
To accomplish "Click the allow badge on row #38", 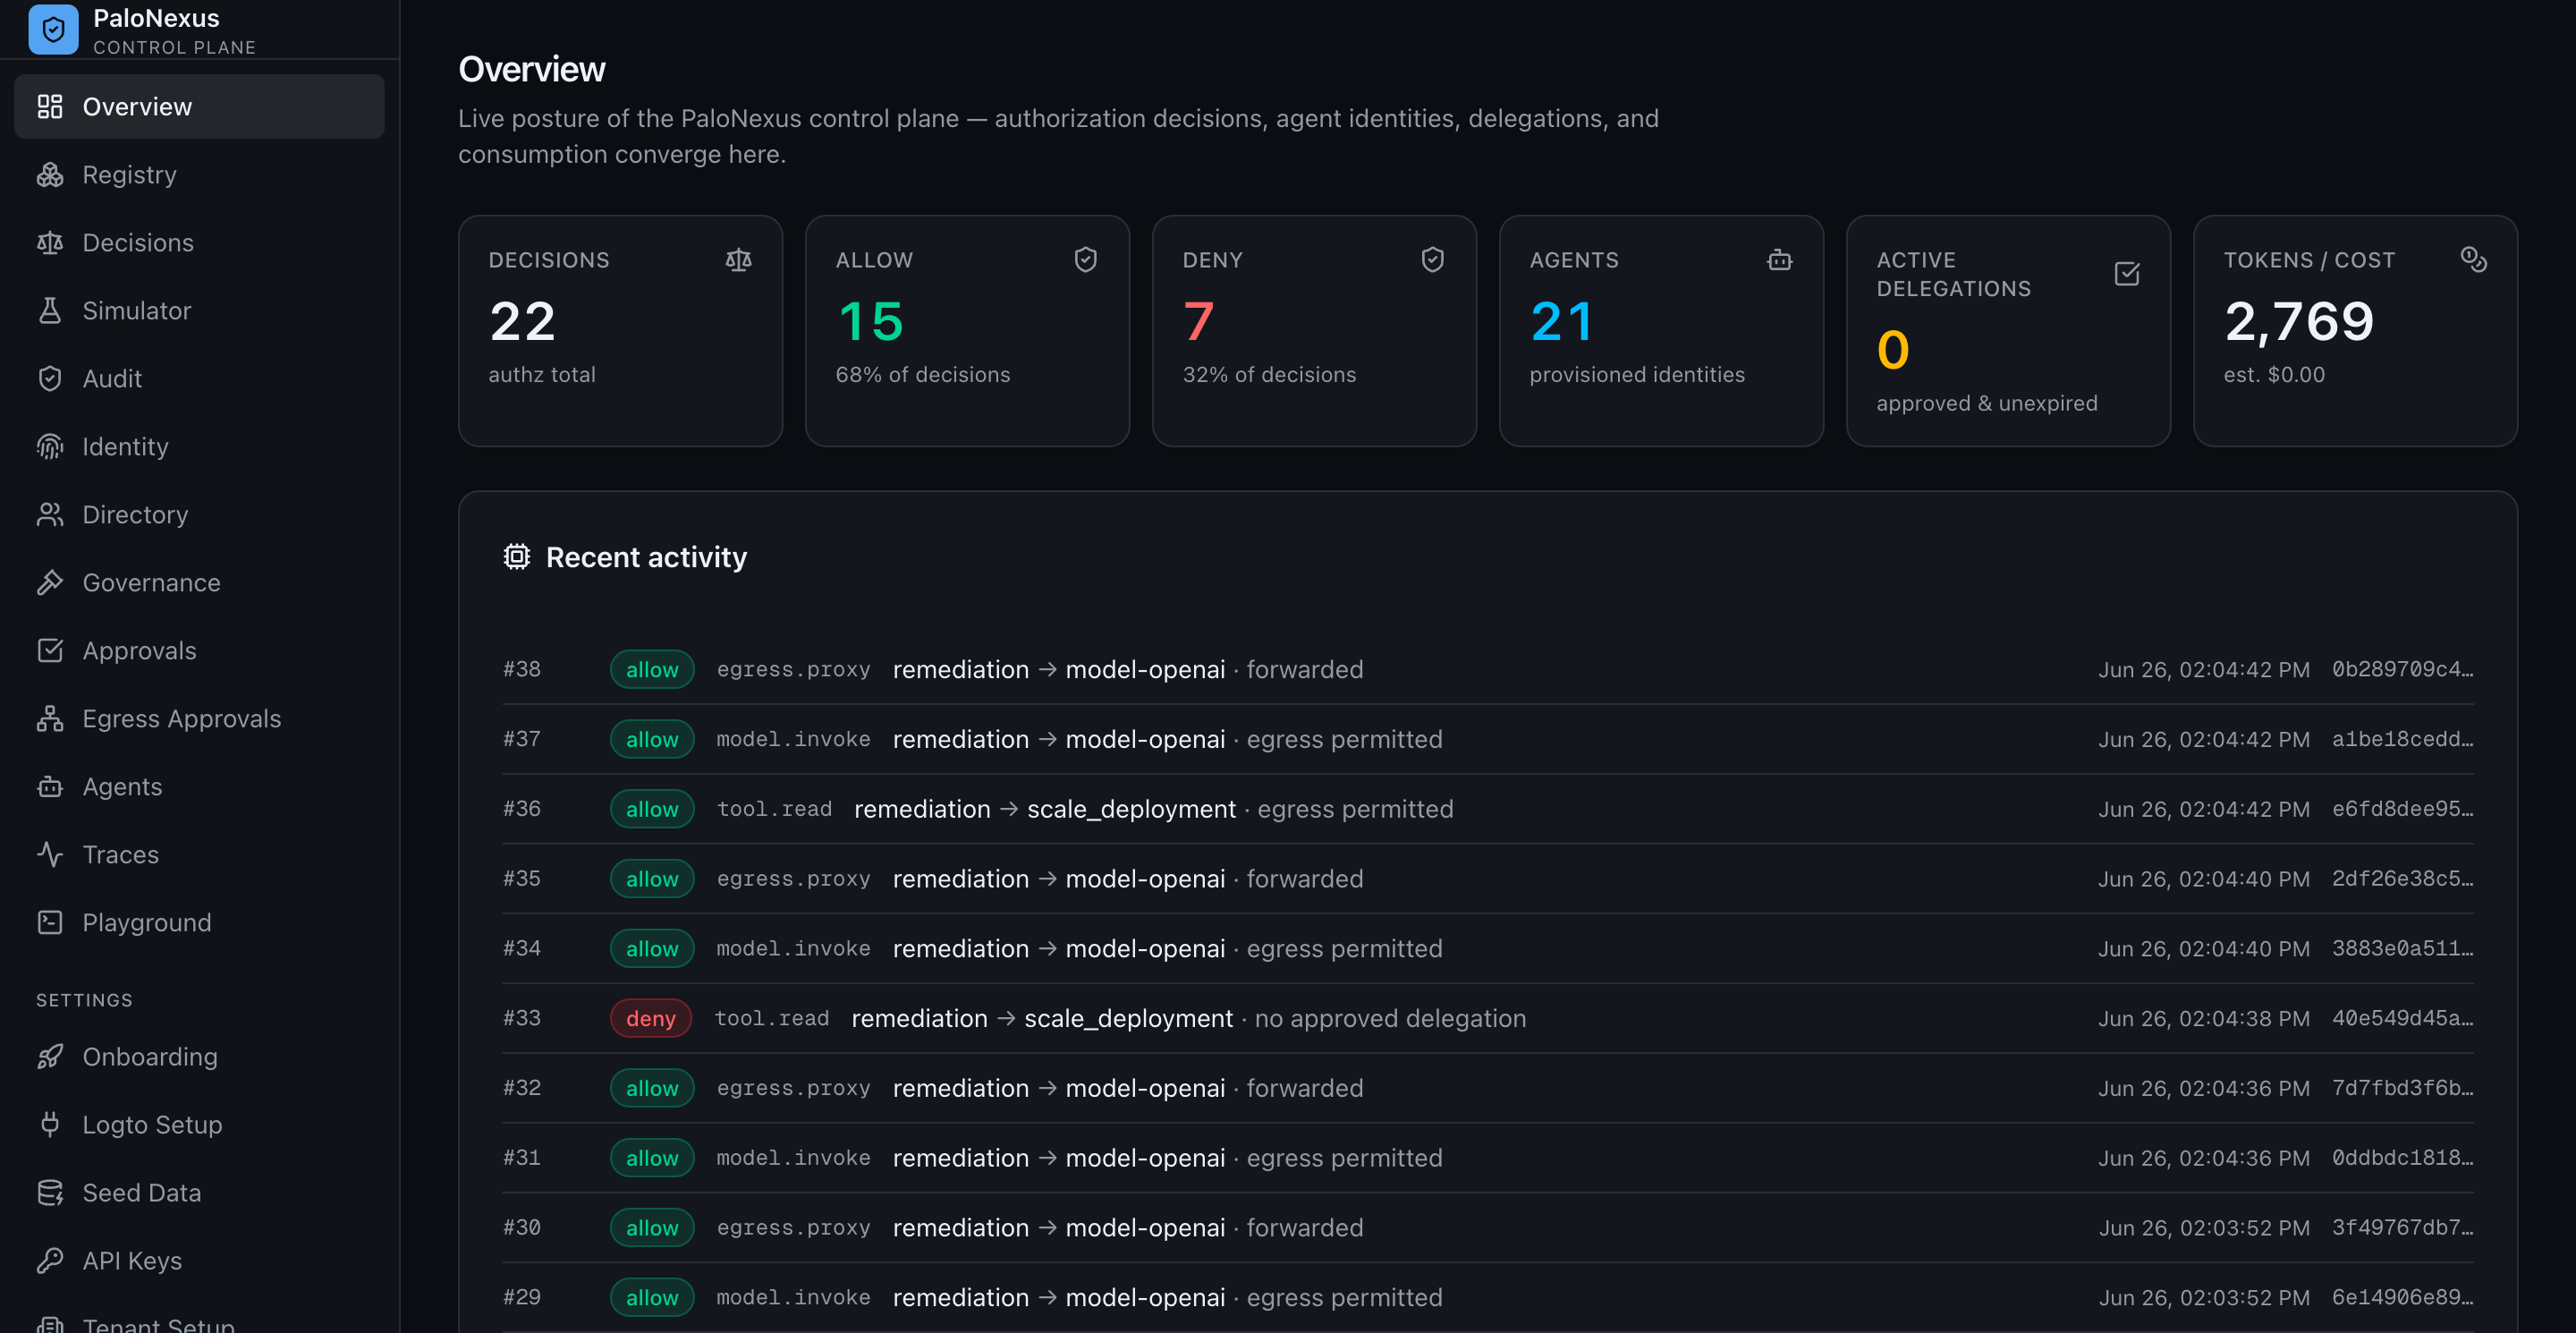I will 652,669.
